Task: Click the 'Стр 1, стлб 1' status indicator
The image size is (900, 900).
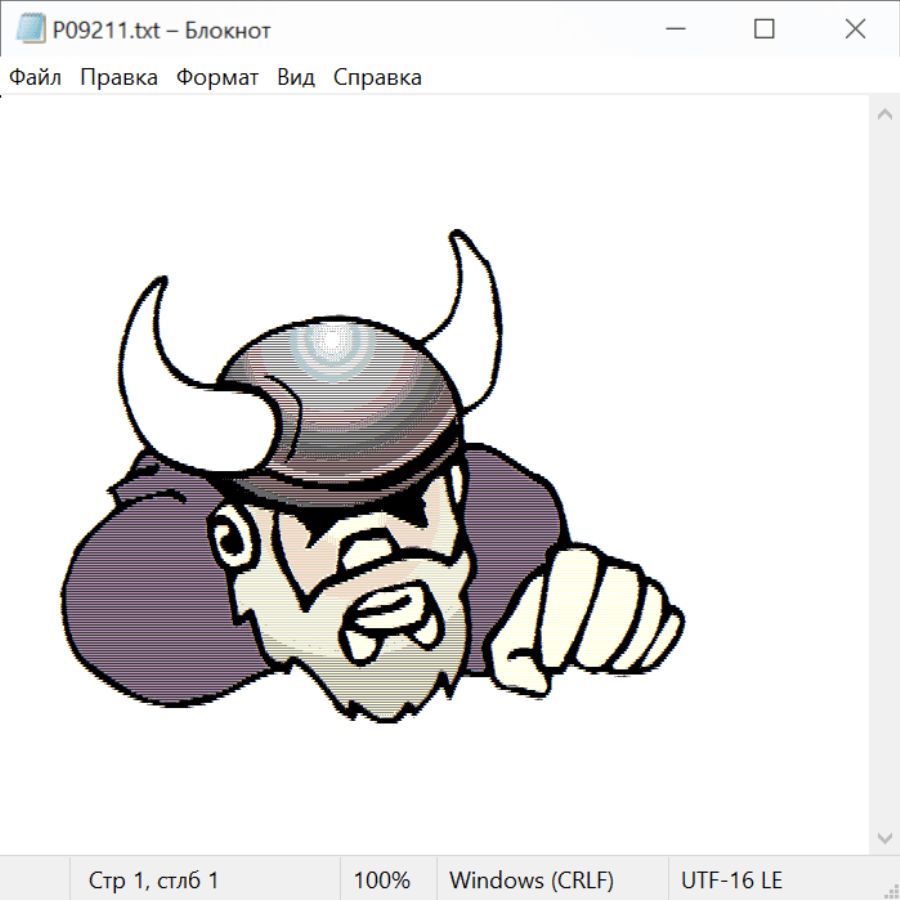Action: (153, 880)
